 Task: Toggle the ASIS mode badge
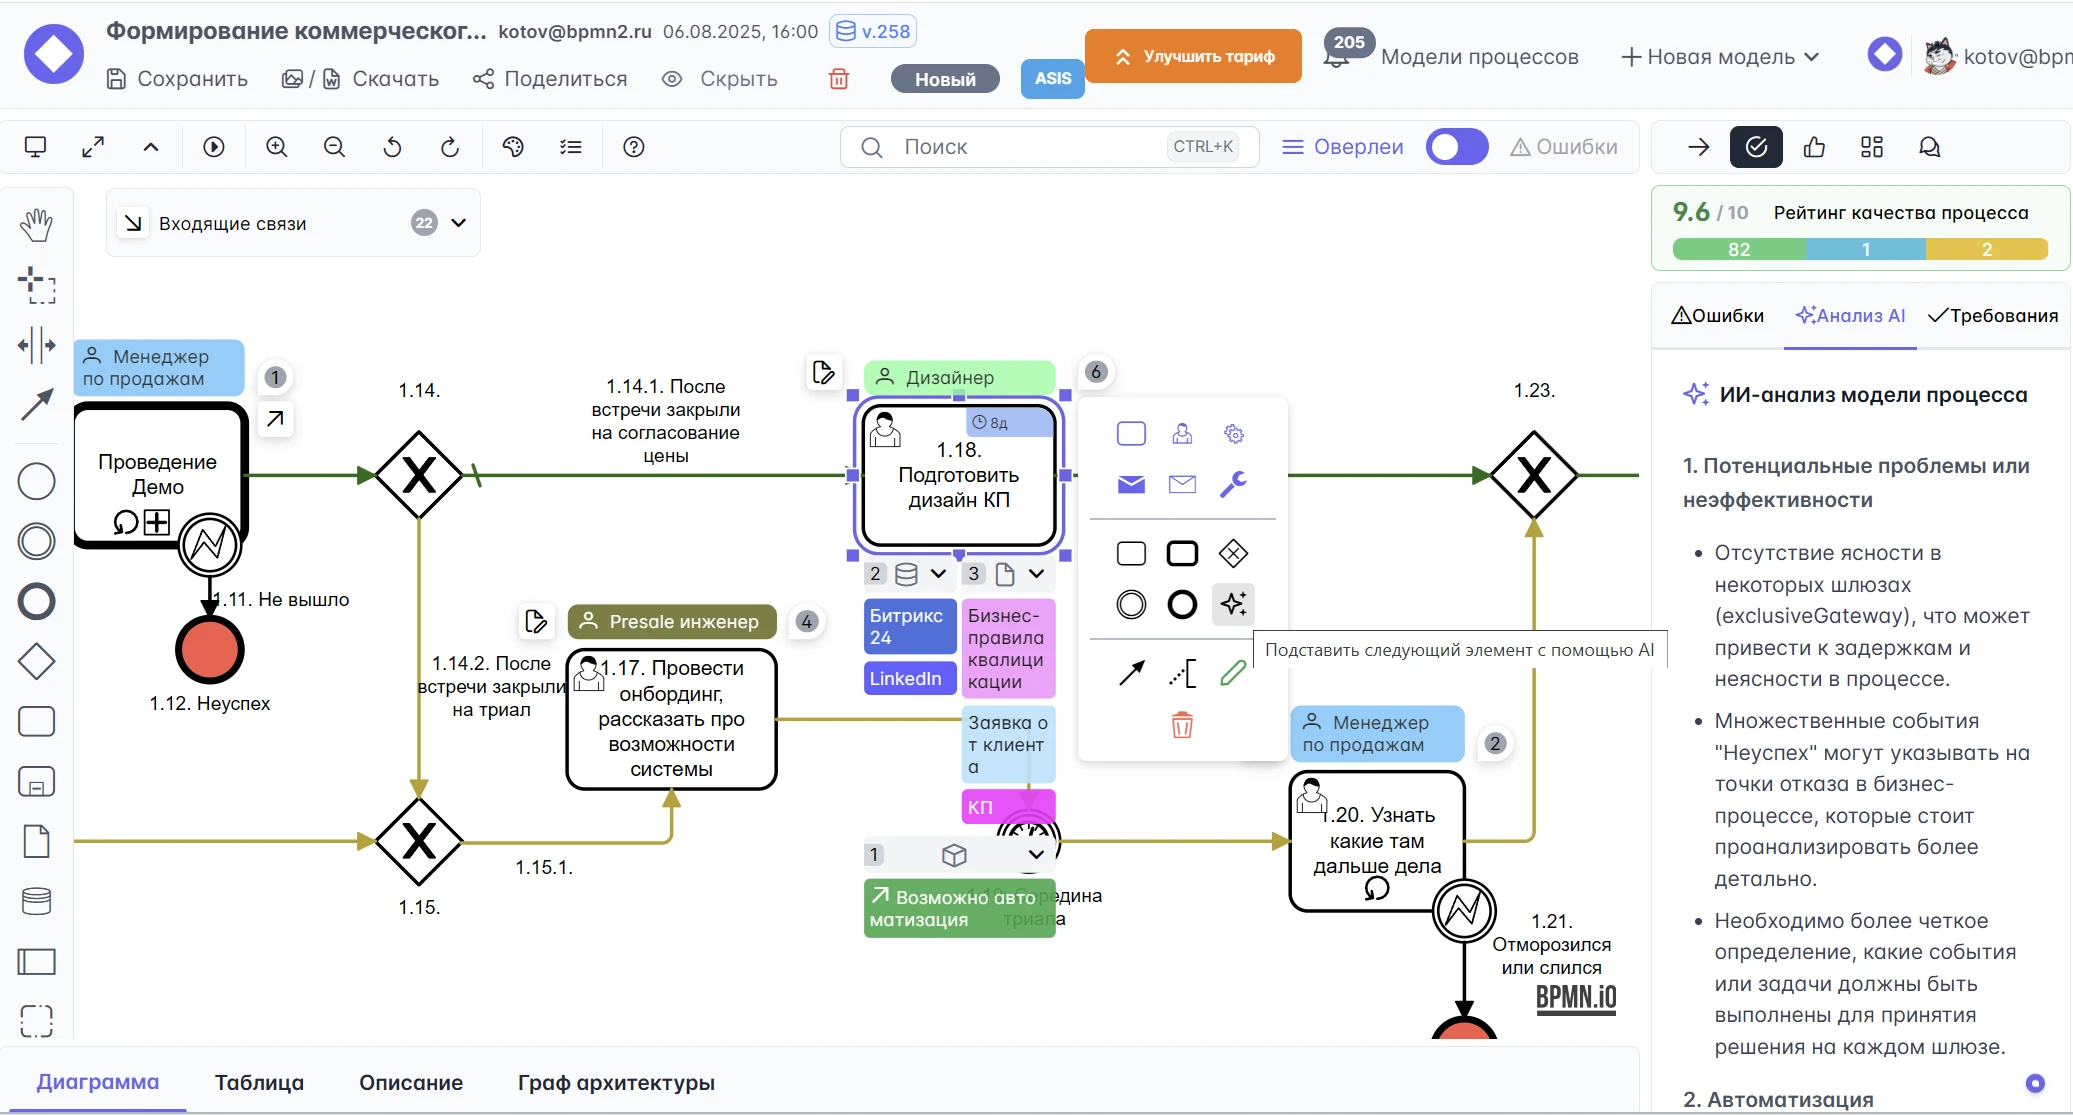pos(1052,78)
